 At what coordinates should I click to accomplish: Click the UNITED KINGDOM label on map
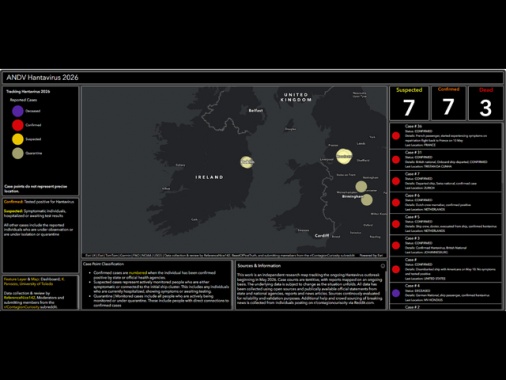point(296,97)
